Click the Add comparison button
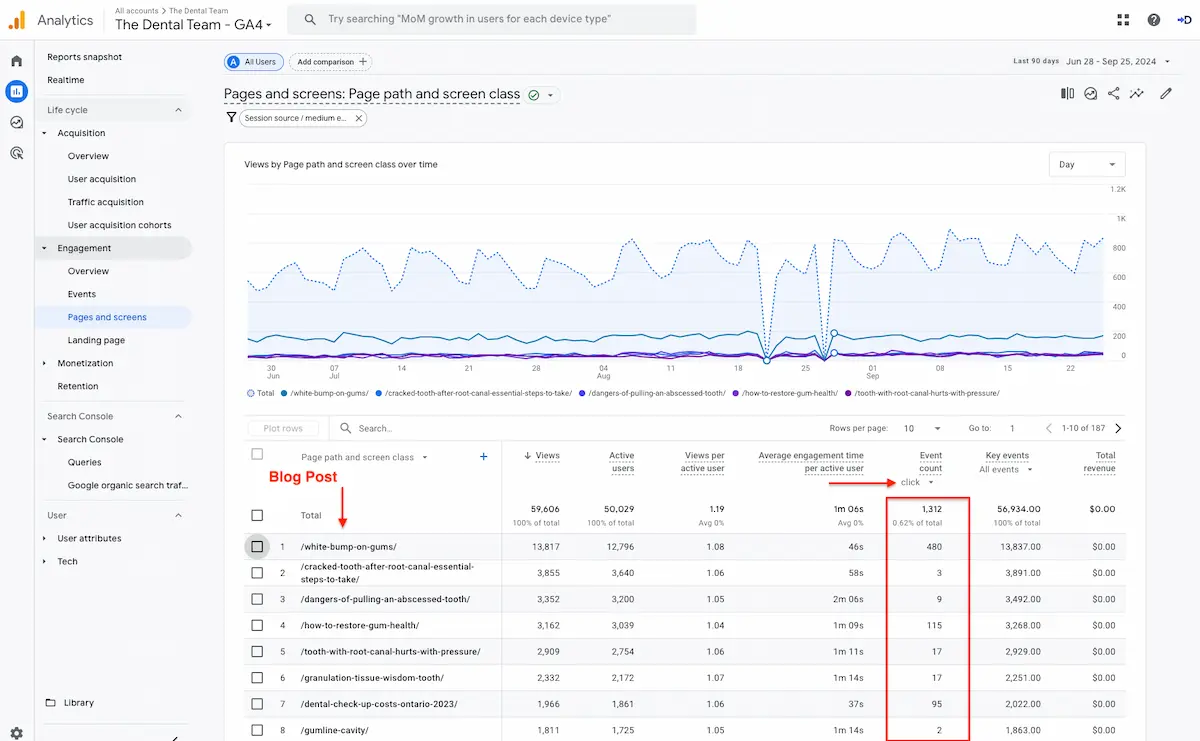This screenshot has height=741, width=1200. [x=330, y=61]
